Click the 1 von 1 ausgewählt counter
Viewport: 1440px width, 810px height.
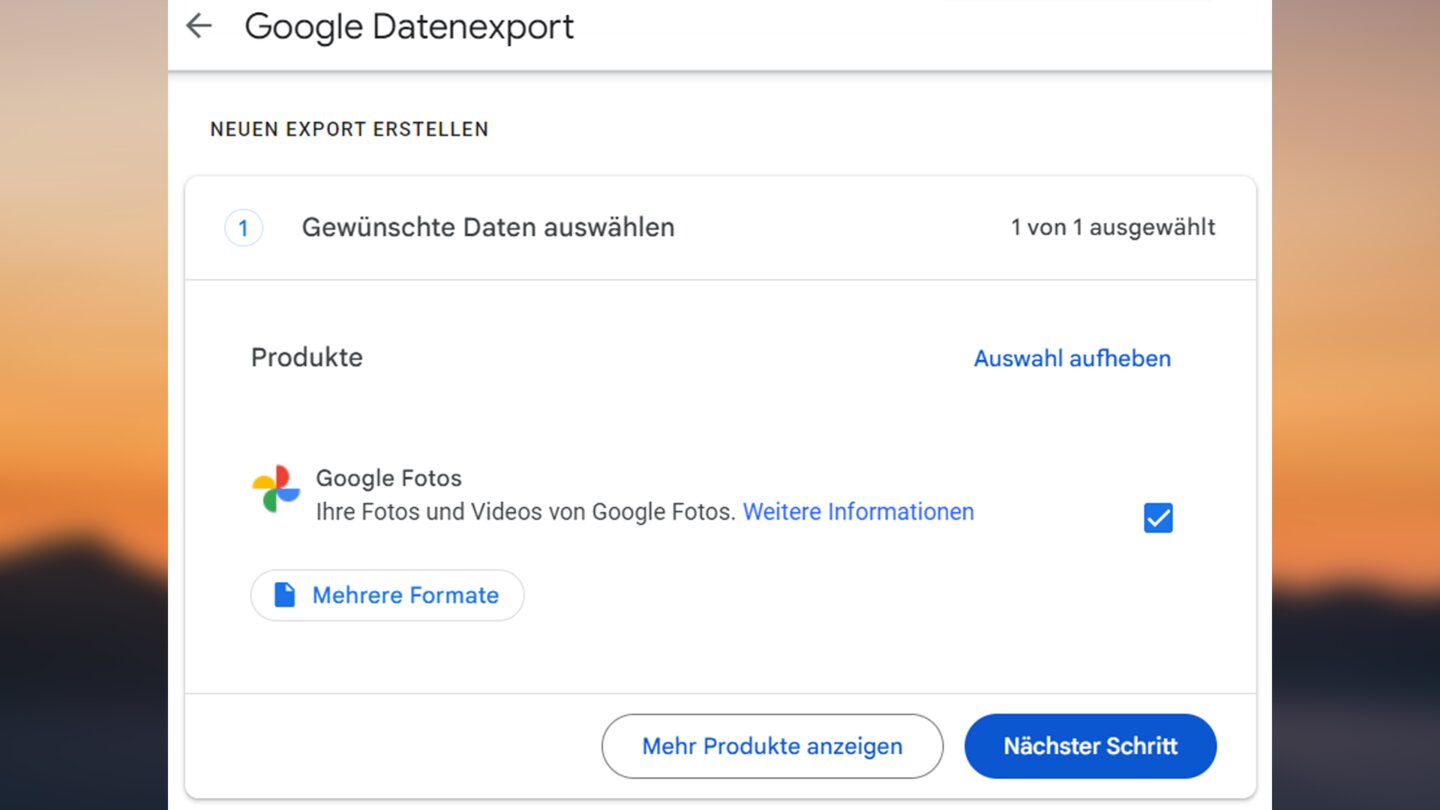[1113, 227]
